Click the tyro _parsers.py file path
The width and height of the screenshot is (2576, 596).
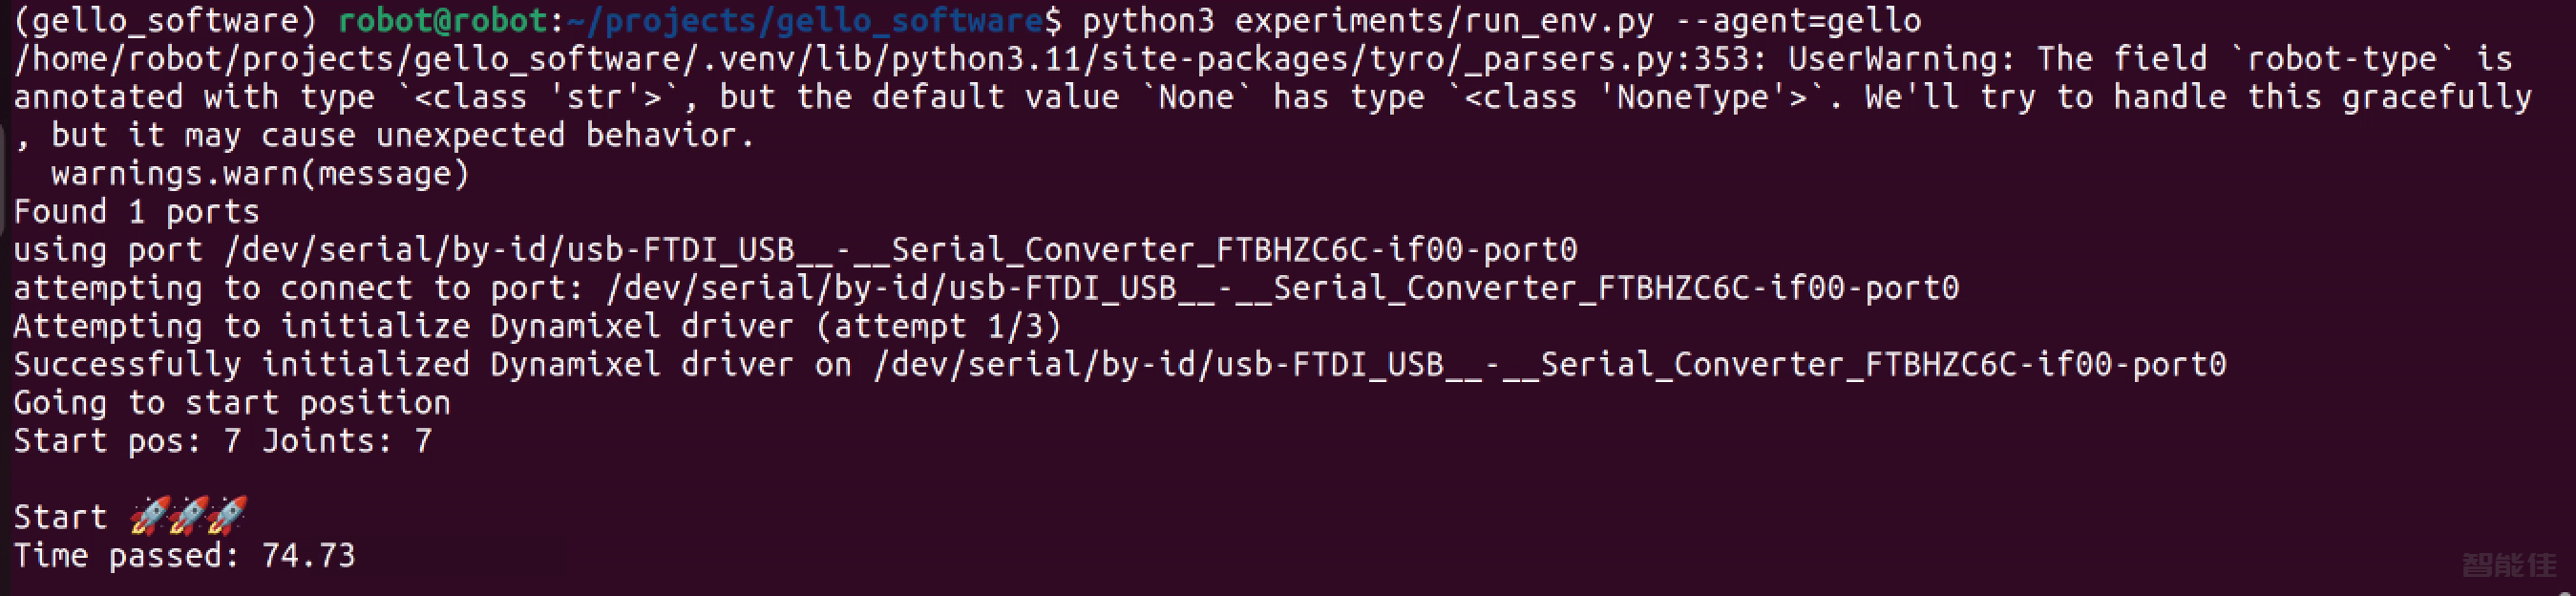890,59
